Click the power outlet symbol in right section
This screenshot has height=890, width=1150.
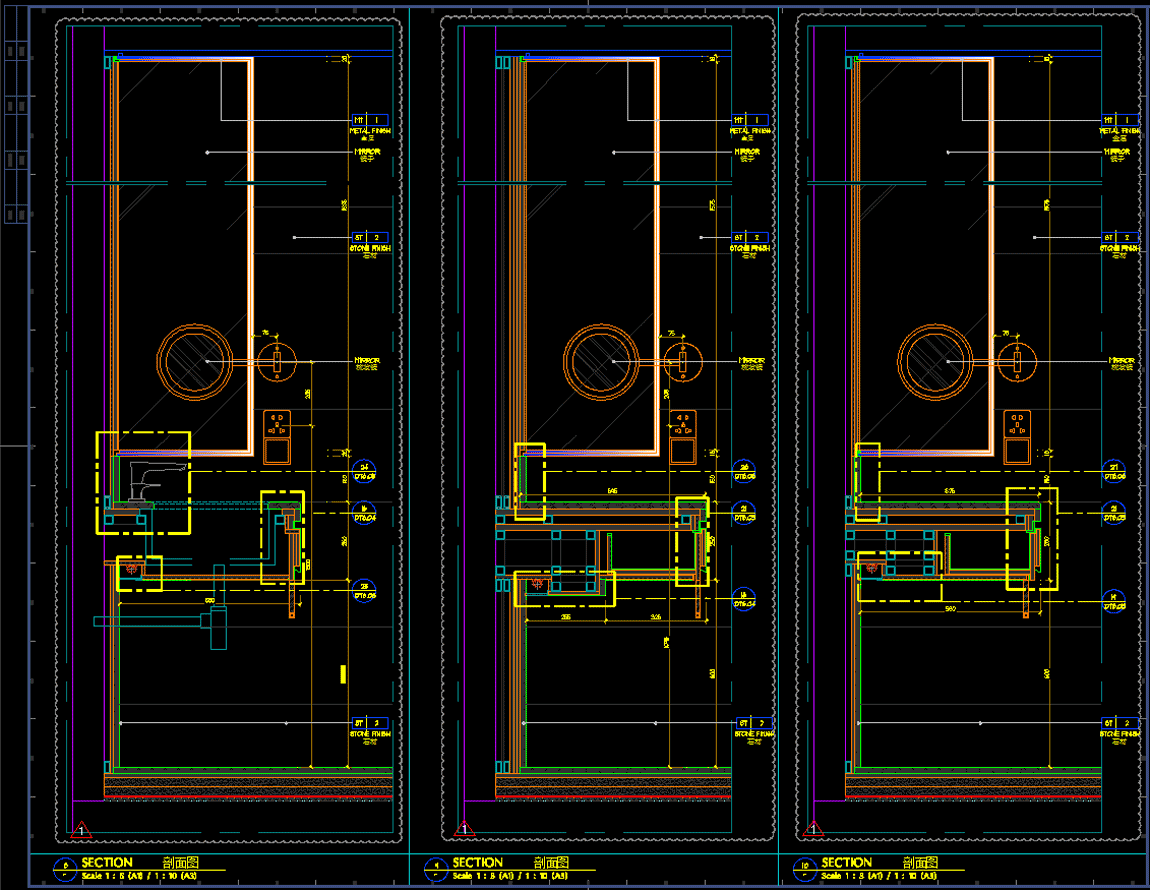coord(1017,438)
